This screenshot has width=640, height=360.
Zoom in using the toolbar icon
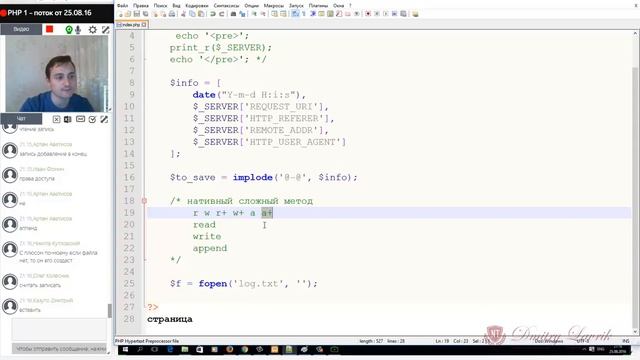click(x=254, y=14)
